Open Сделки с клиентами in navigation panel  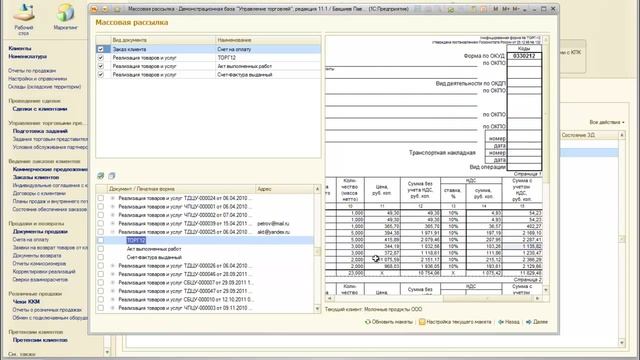(x=40, y=109)
